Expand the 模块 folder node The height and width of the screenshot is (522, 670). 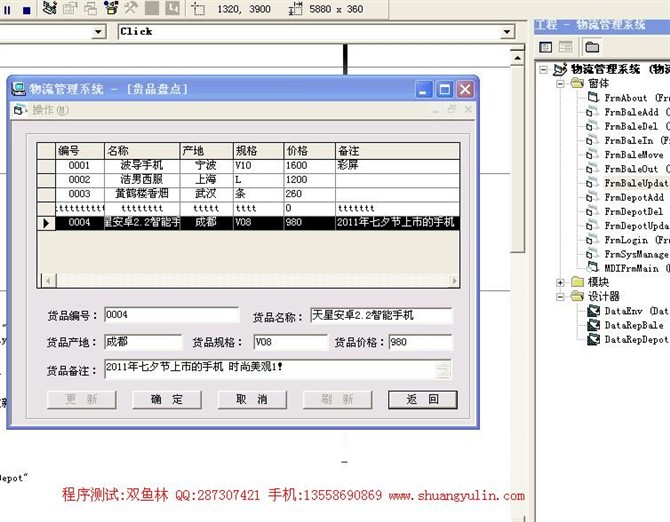pos(560,282)
